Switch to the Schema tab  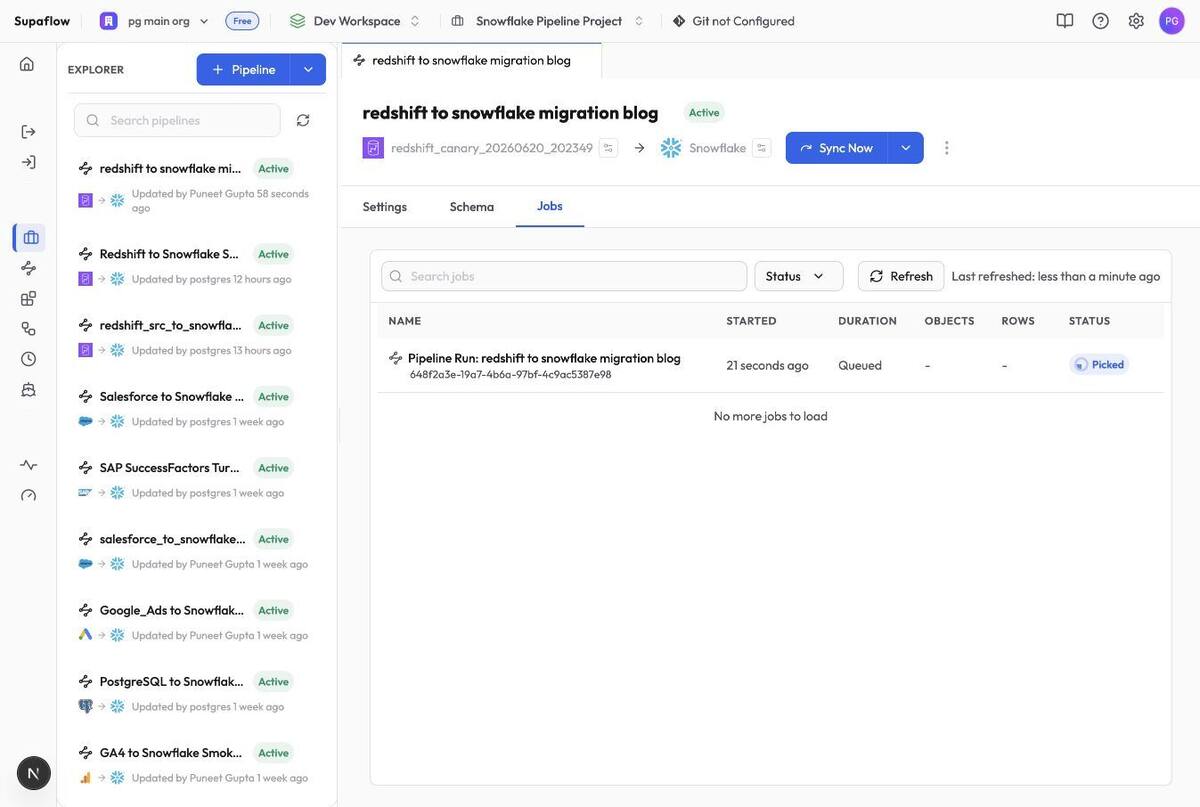472,207
